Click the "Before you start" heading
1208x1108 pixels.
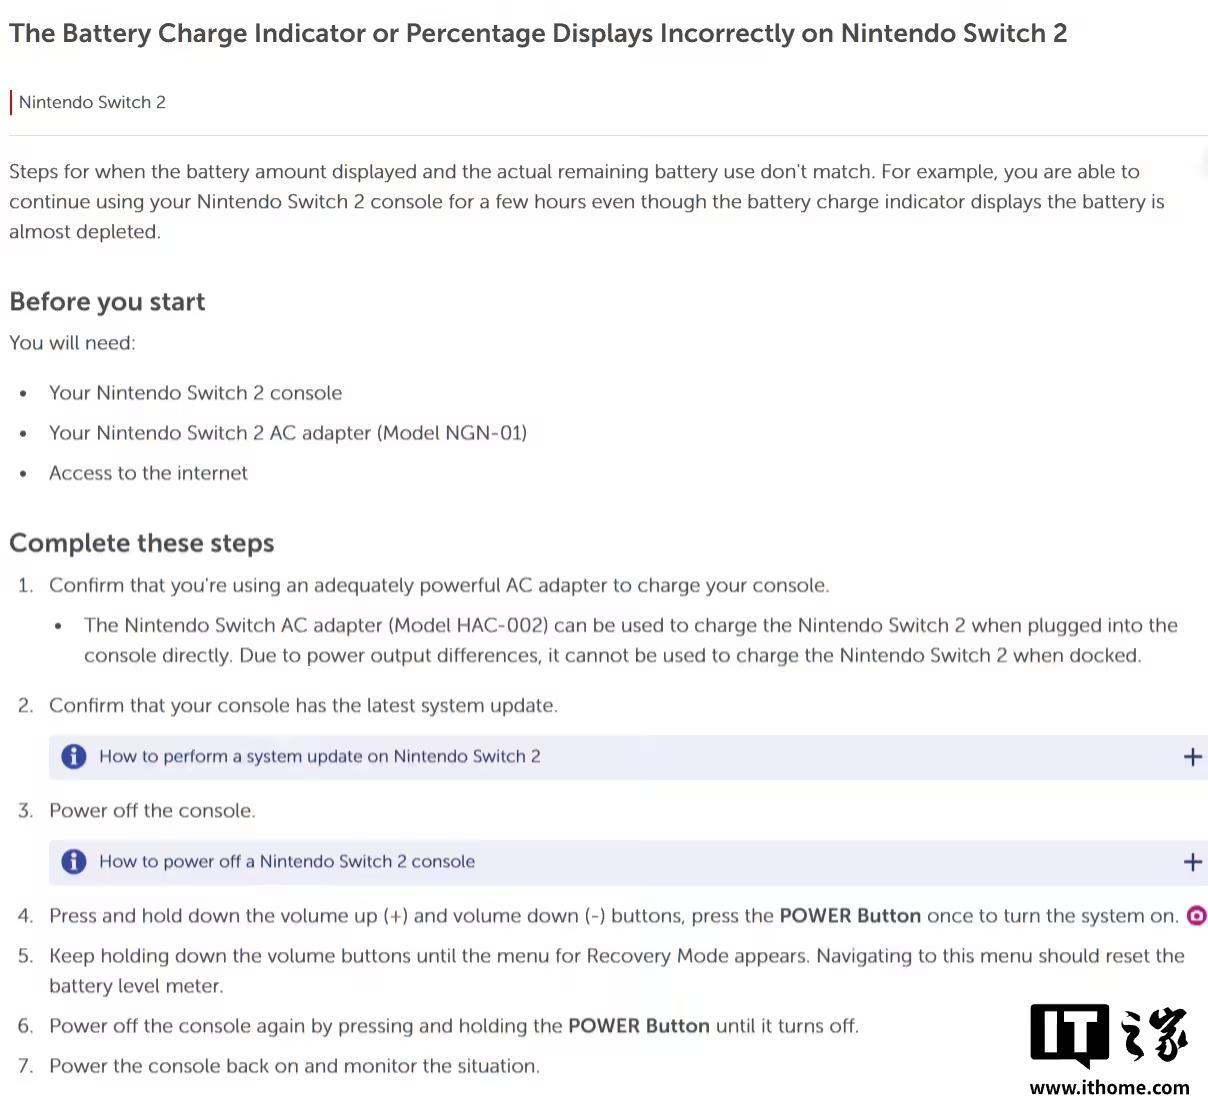pyautogui.click(x=107, y=302)
